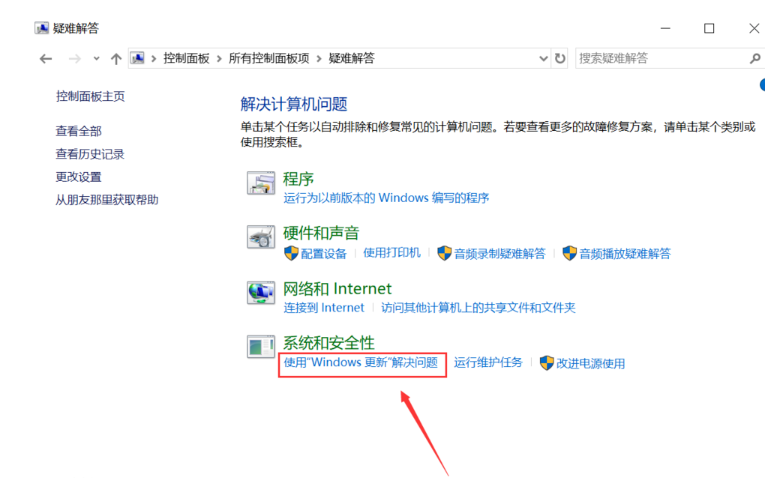Viewport: 784px width, 491px height.
Task: Select 运行维护任务 link
Action: [x=488, y=363]
